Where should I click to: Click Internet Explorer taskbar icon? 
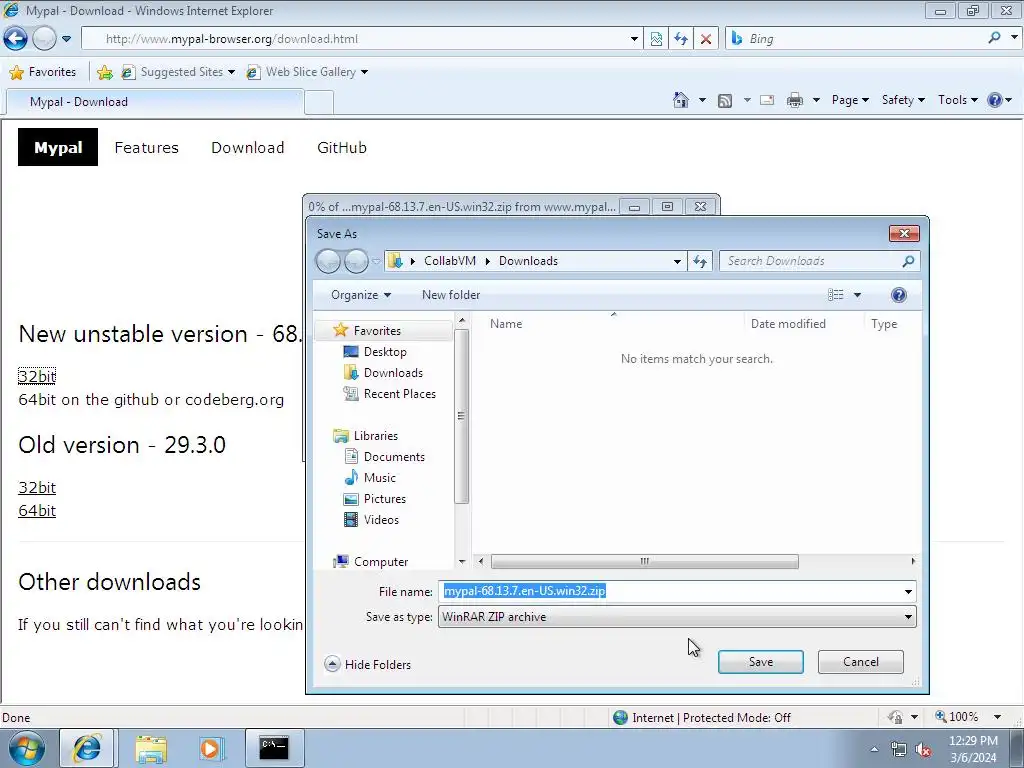(87, 748)
